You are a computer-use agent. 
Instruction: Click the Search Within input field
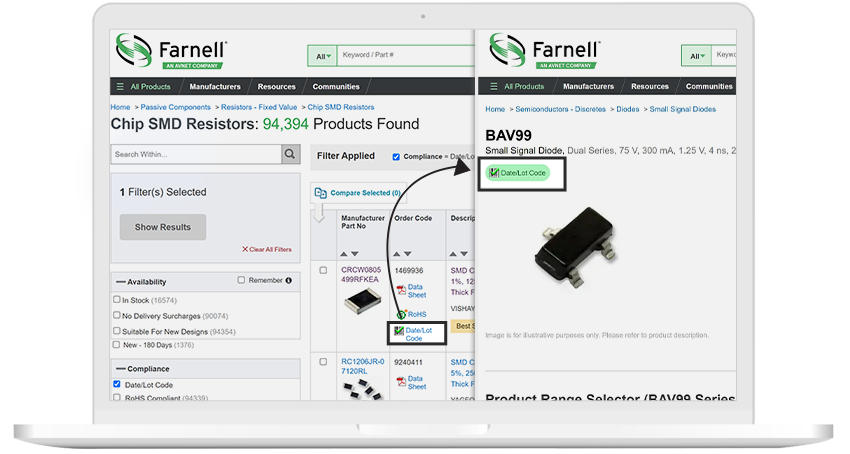194,154
